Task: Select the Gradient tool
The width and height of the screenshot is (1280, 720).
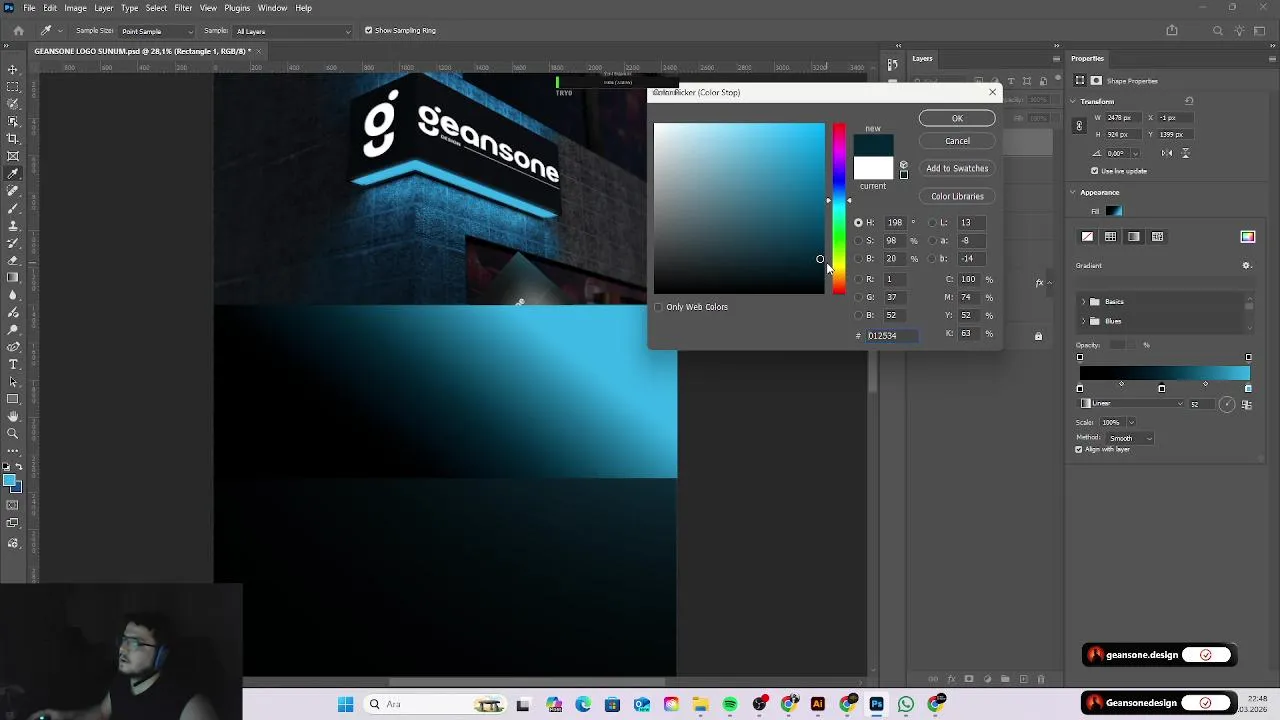Action: 13,277
